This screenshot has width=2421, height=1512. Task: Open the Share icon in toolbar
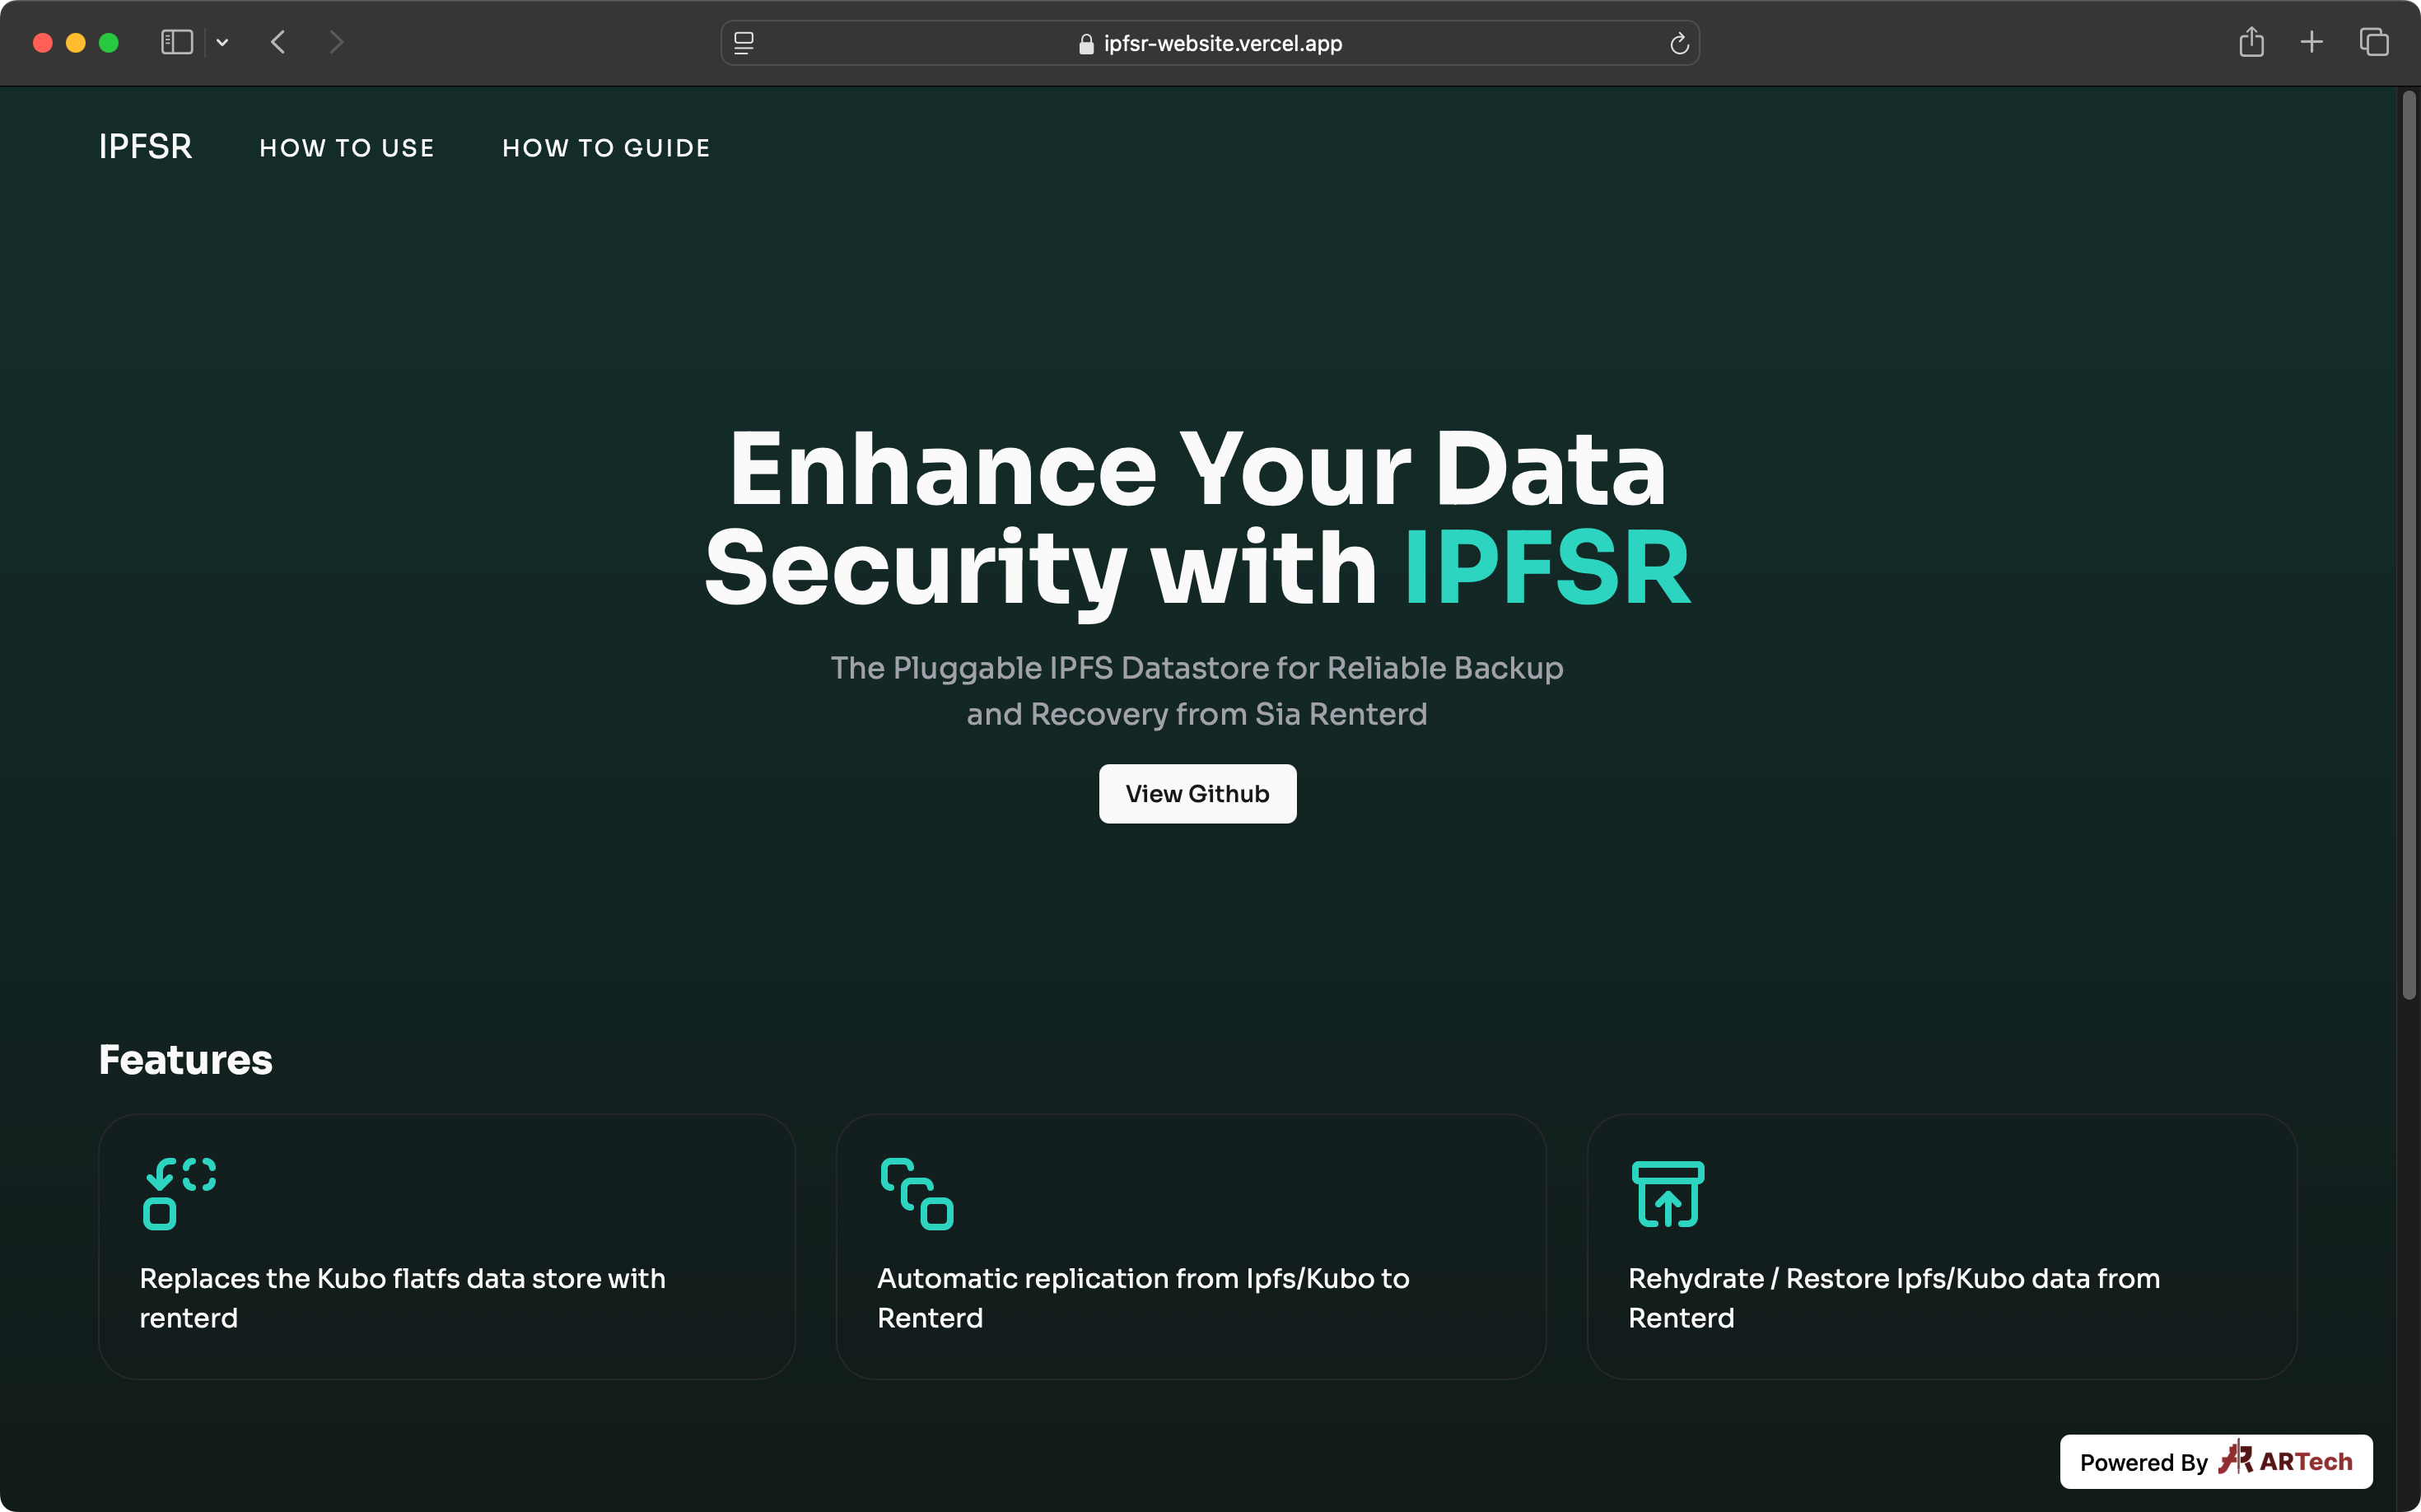pyautogui.click(x=2251, y=42)
